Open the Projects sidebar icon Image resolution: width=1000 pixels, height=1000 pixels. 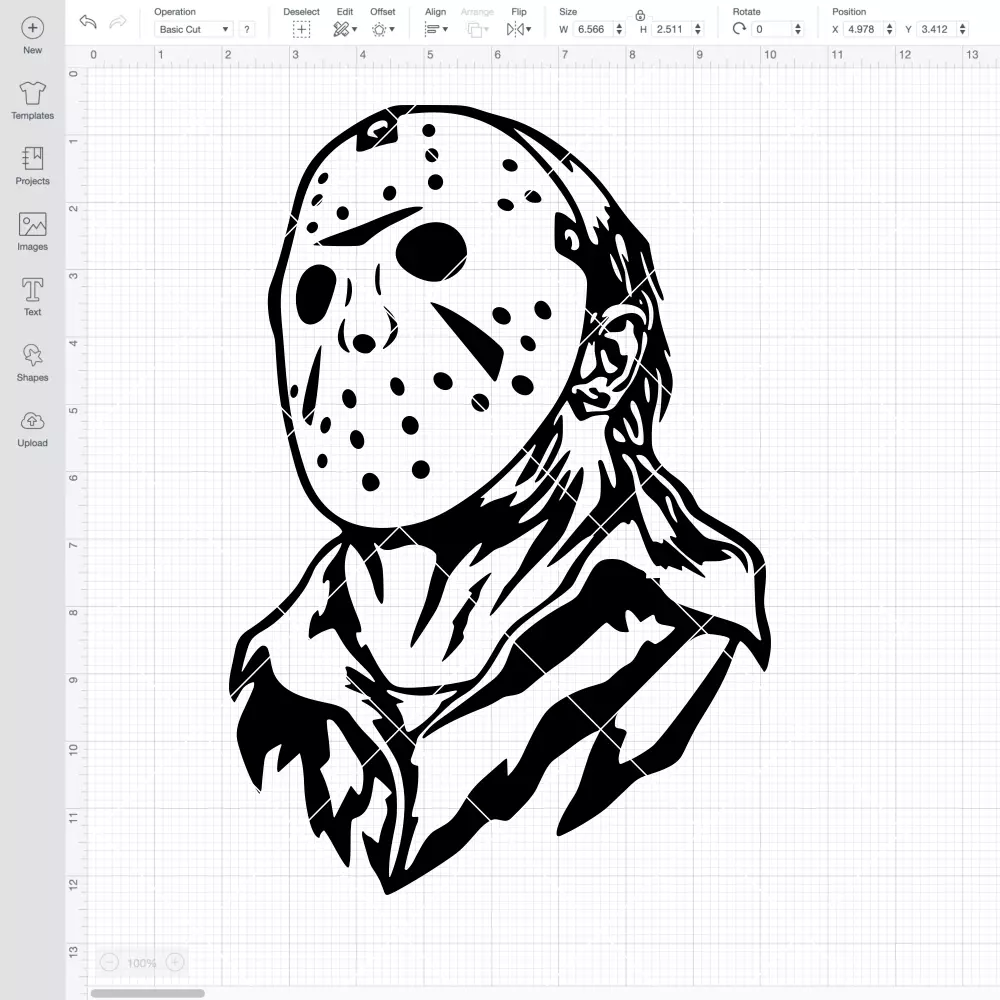[x=33, y=158]
